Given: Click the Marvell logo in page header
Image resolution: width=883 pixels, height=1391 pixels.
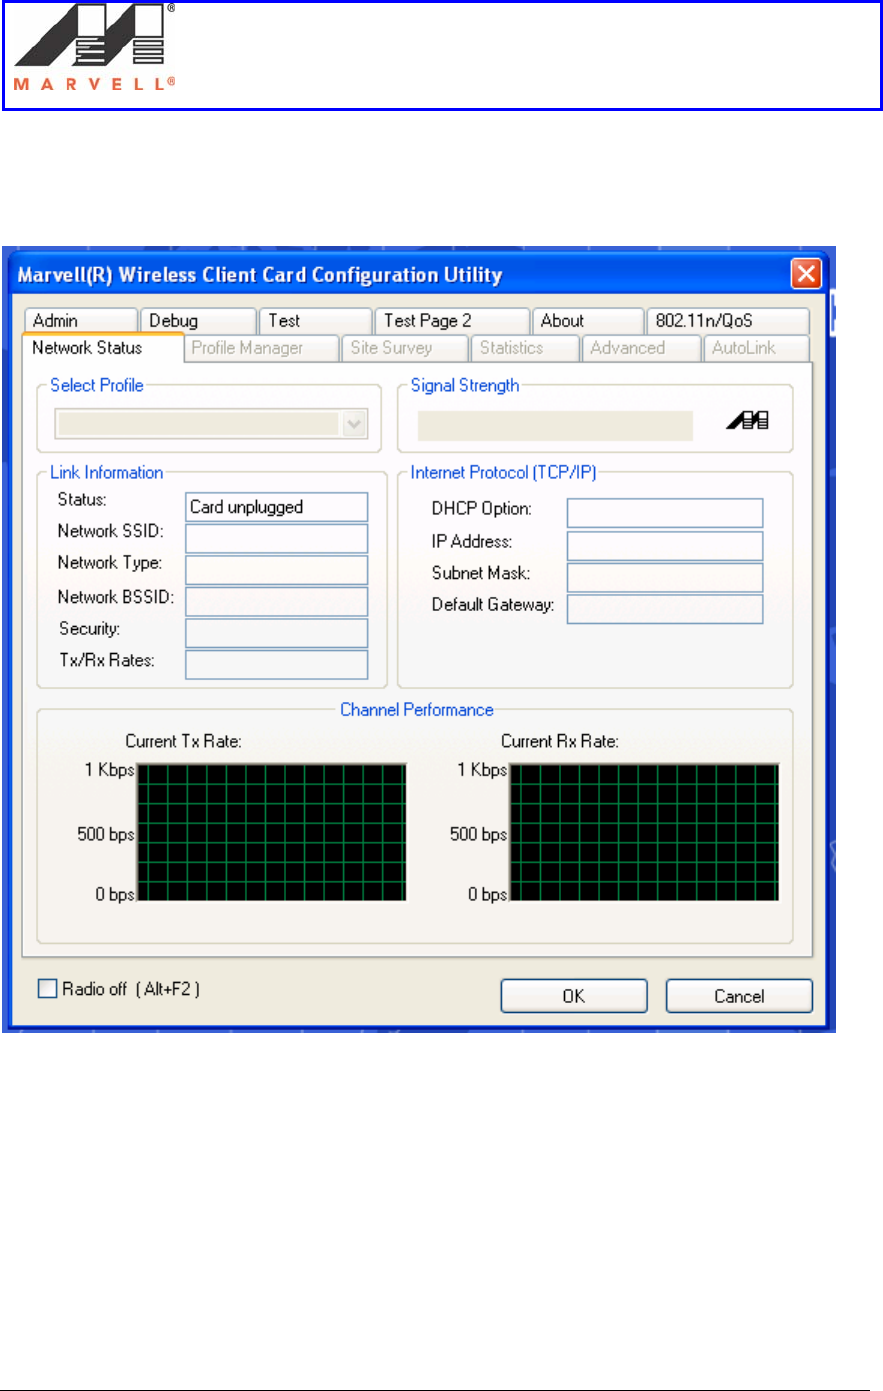Looking at the screenshot, I should point(95,48).
